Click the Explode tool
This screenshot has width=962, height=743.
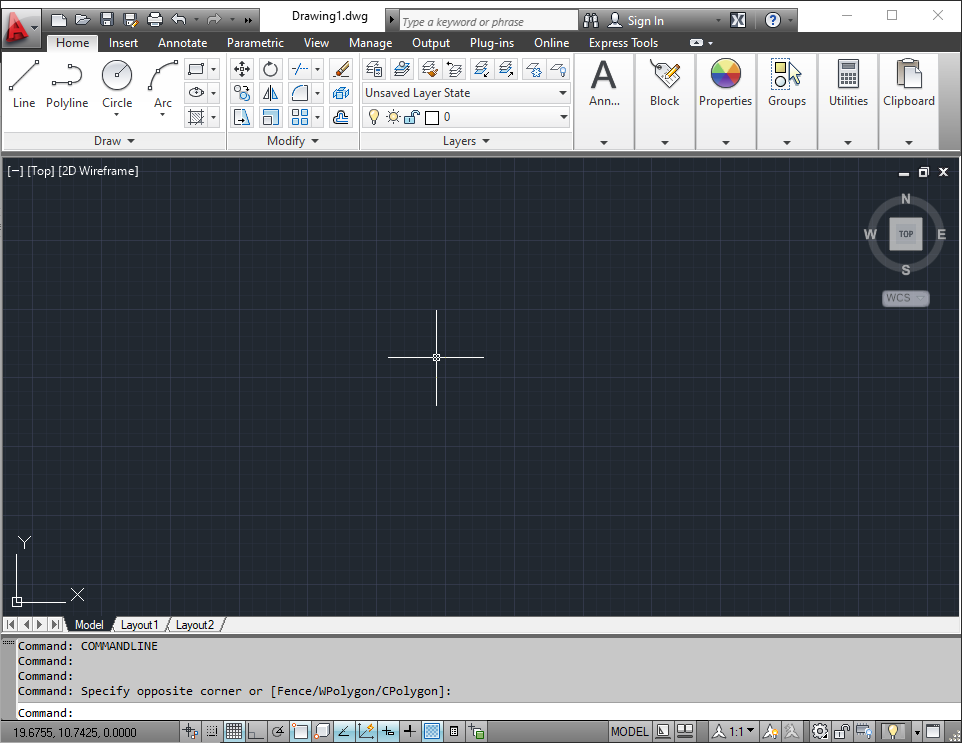pos(341,93)
